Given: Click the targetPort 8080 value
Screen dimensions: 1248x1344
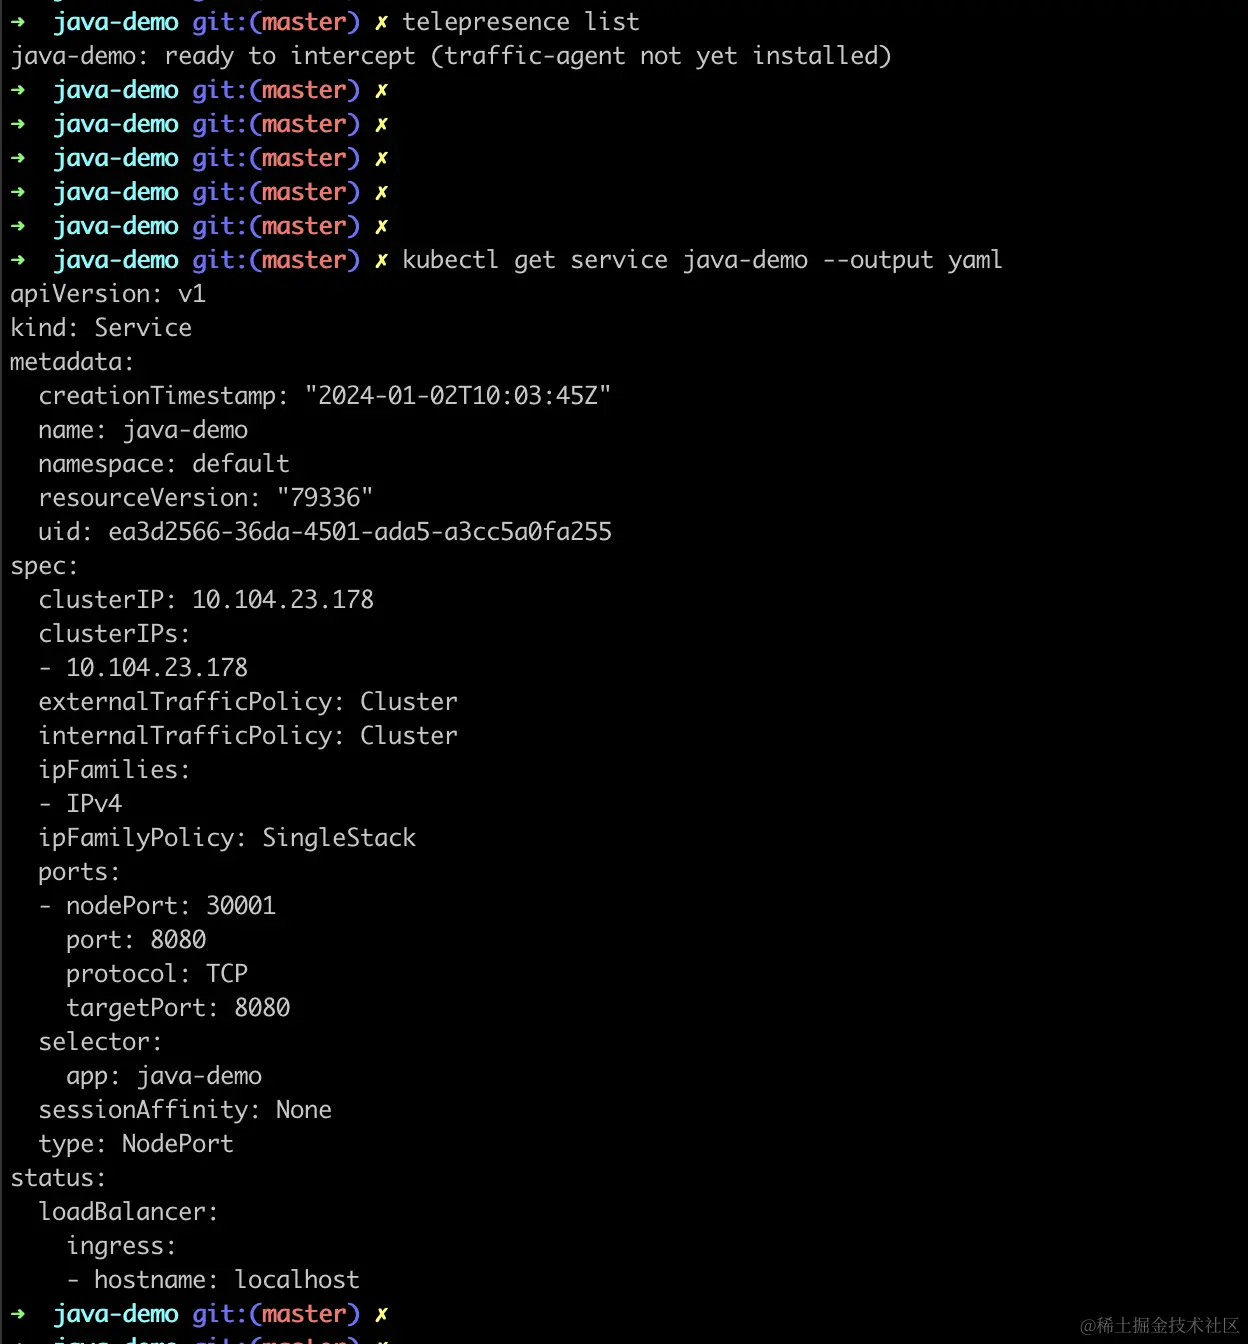Looking at the screenshot, I should pyautogui.click(x=262, y=1008).
